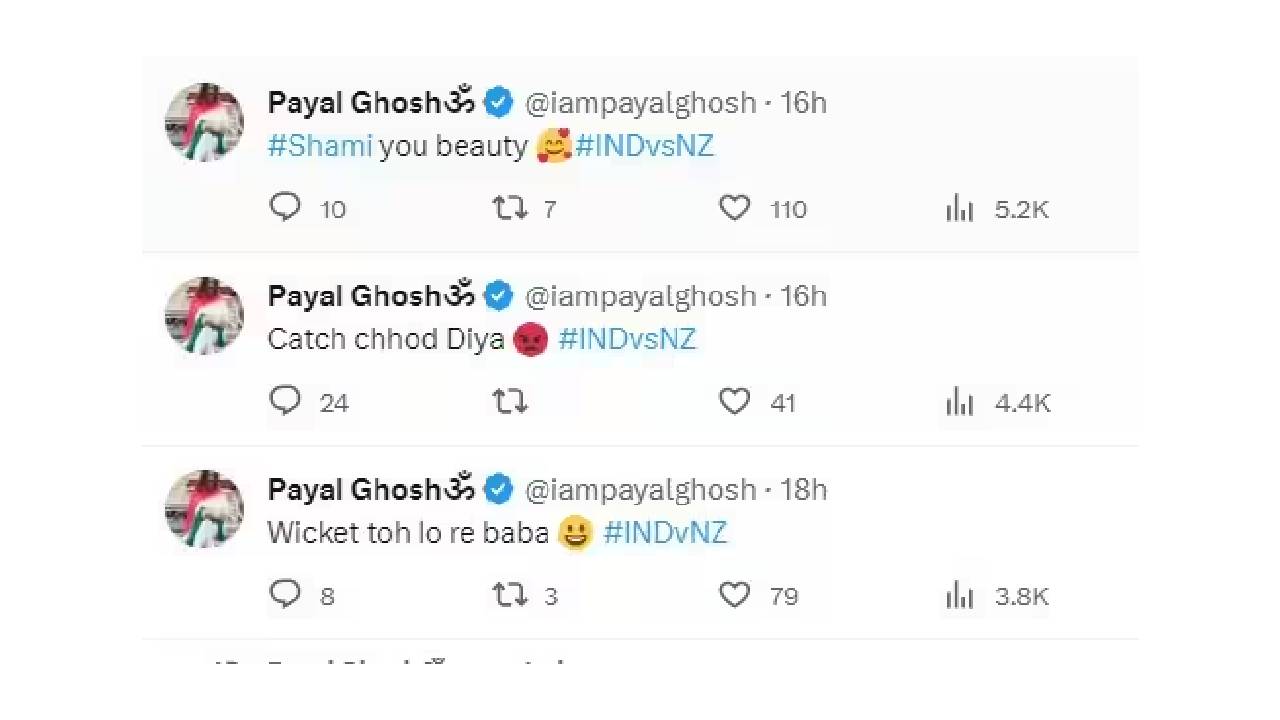The width and height of the screenshot is (1280, 720).
Task: Open the 18h timestamp of the Wicket tweet
Action: (803, 489)
